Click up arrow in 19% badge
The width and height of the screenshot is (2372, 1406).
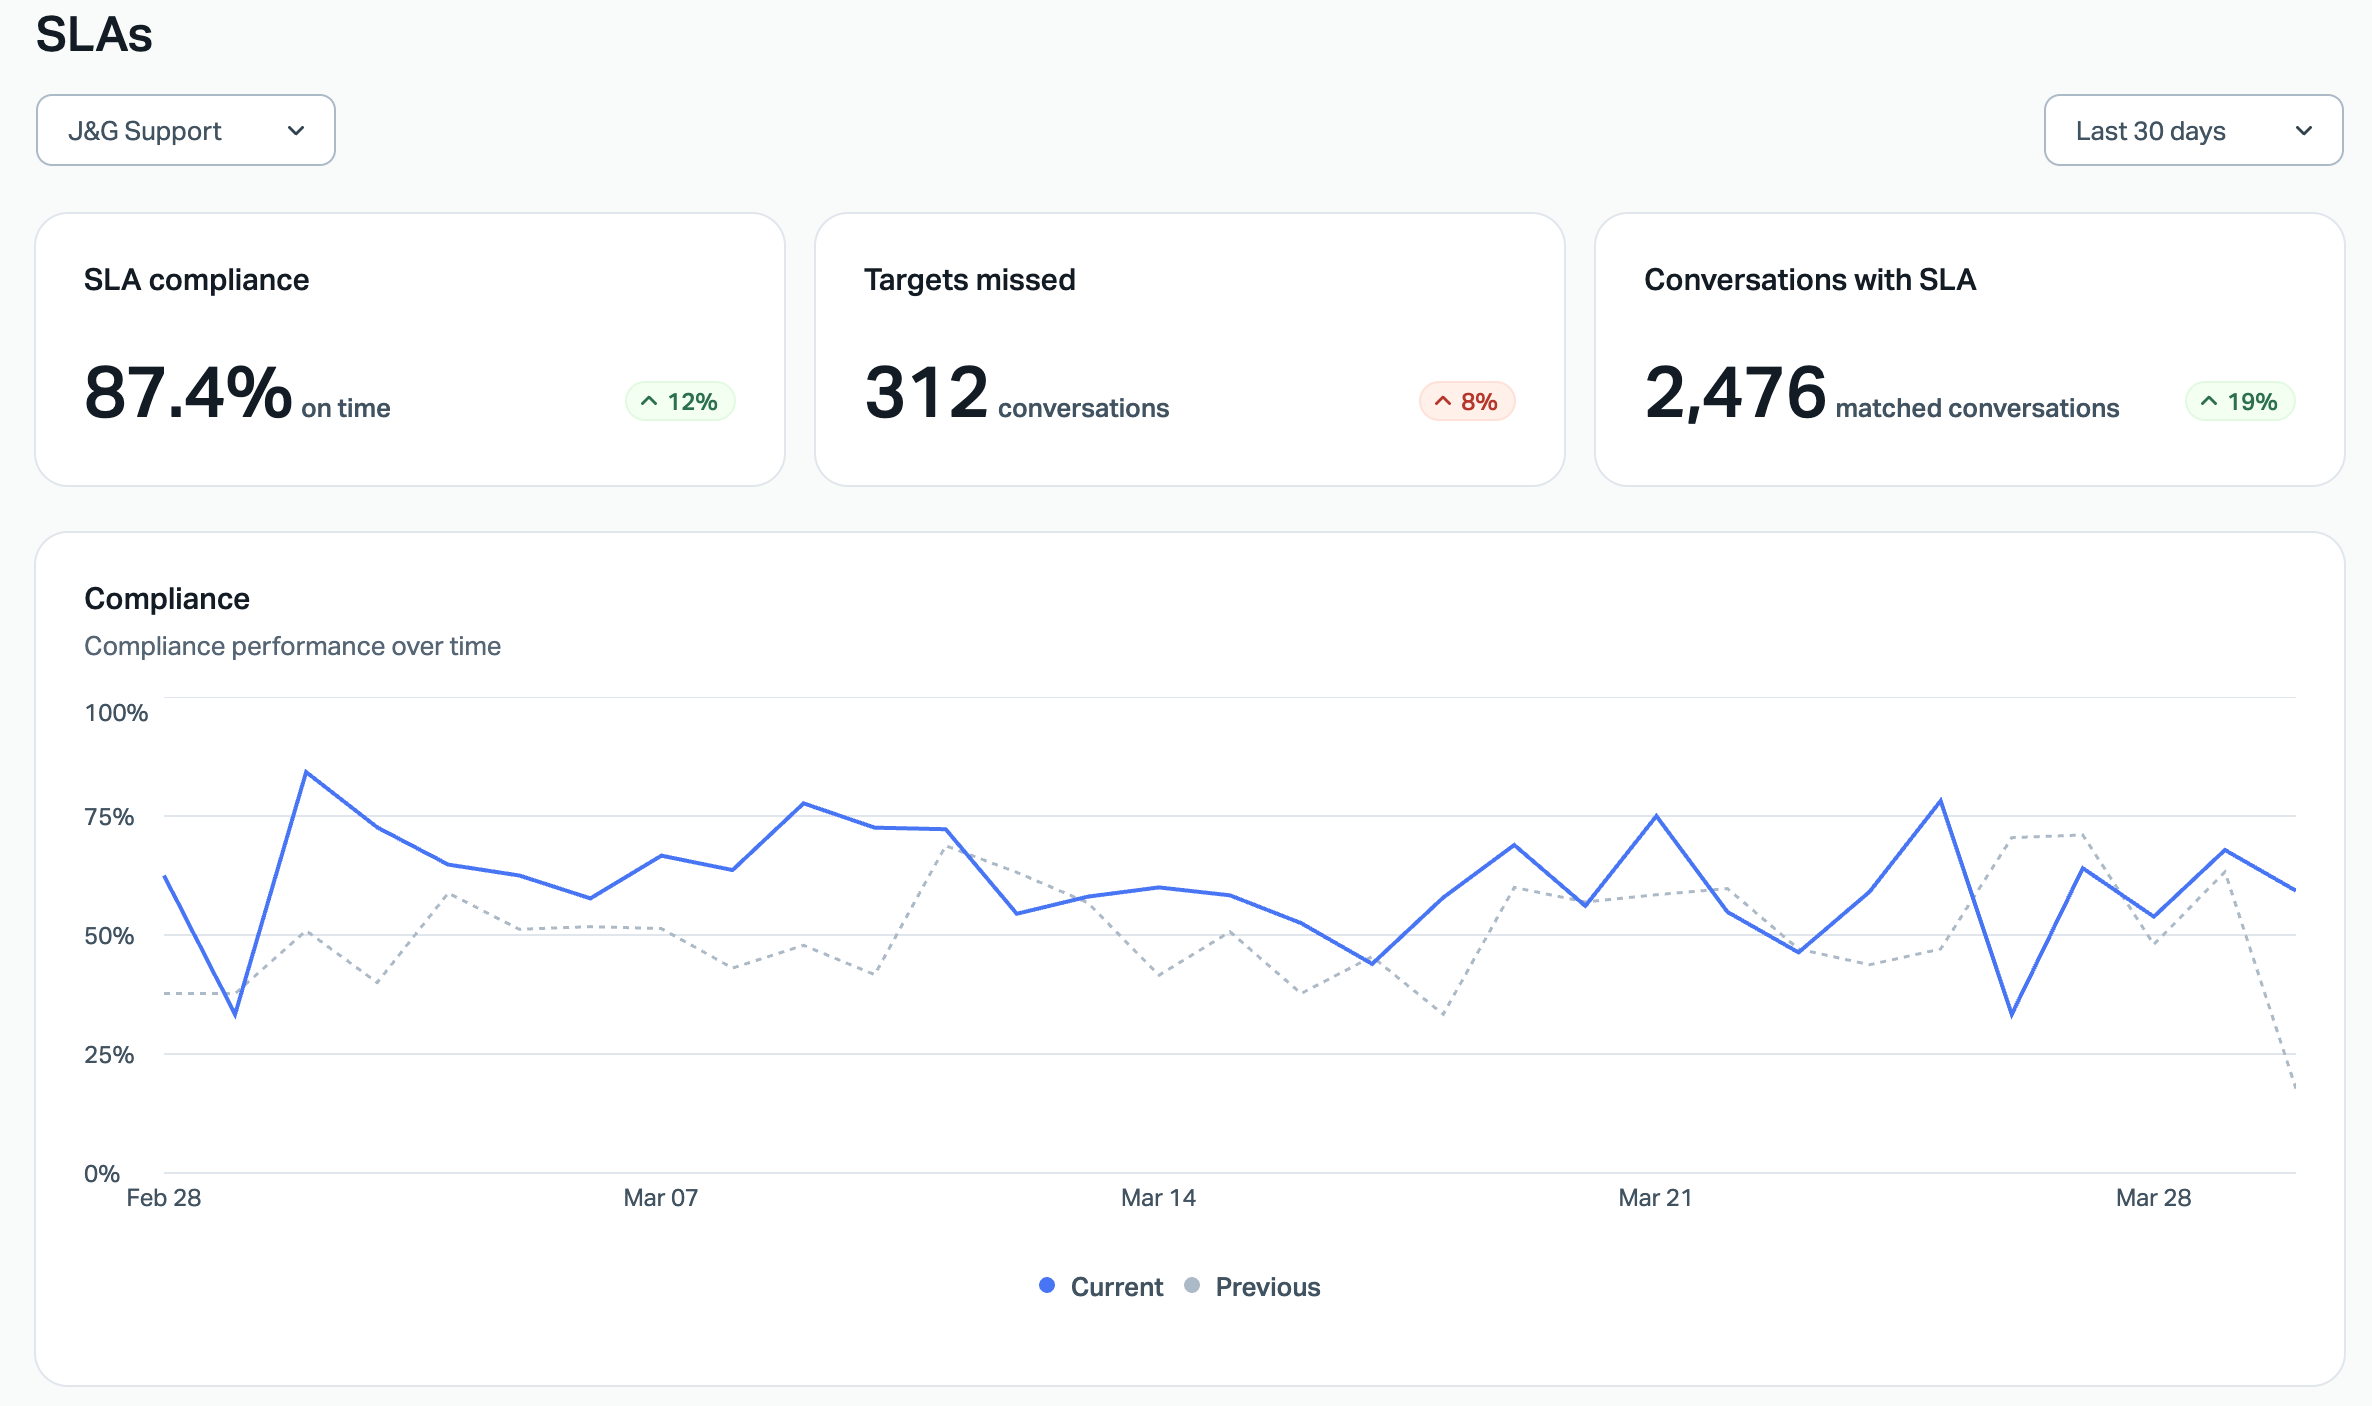click(2209, 402)
